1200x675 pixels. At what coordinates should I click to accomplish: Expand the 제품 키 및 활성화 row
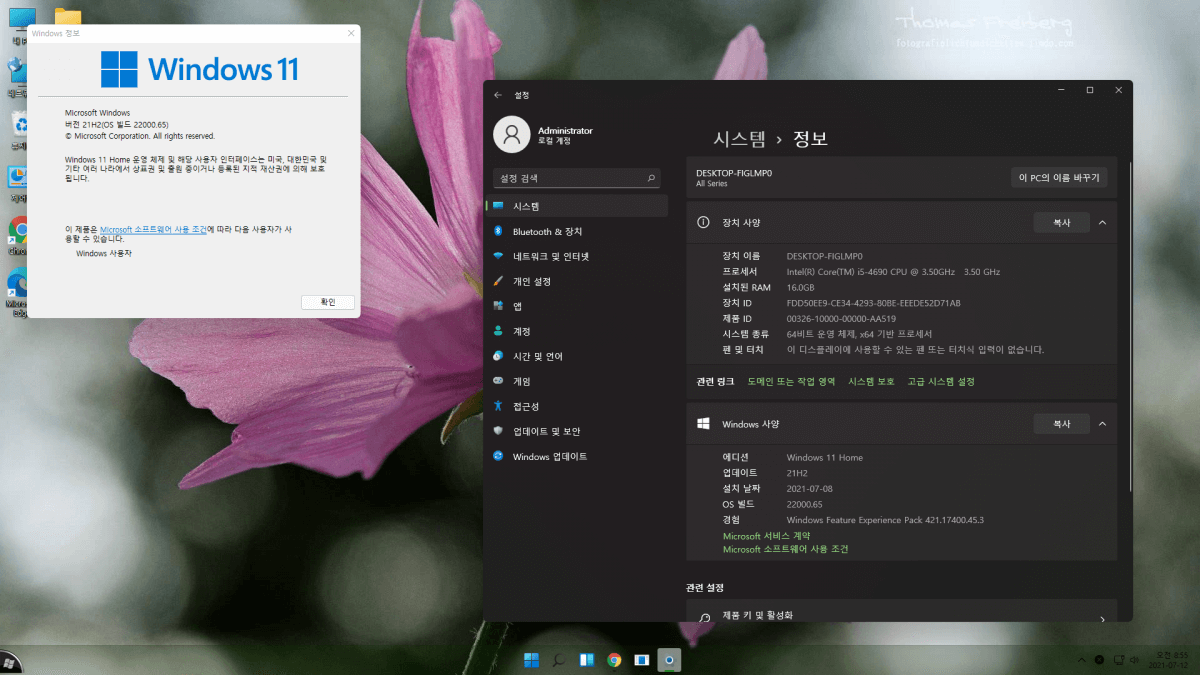(901, 612)
